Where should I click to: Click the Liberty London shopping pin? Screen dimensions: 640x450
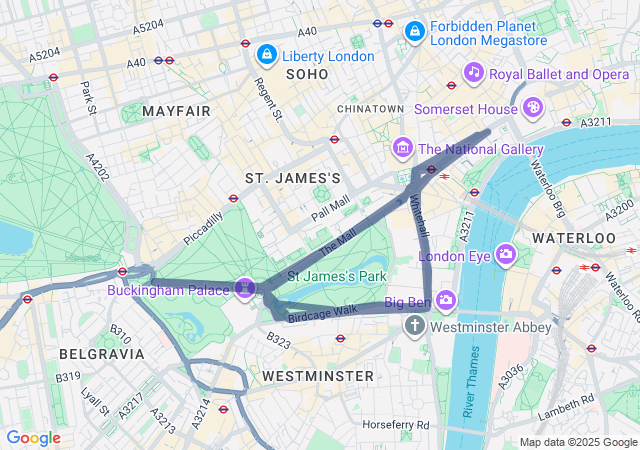click(x=267, y=55)
